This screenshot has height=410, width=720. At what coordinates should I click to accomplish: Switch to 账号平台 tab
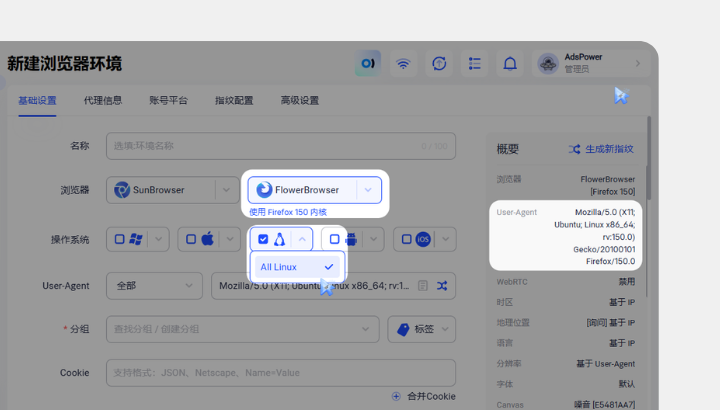tap(169, 101)
